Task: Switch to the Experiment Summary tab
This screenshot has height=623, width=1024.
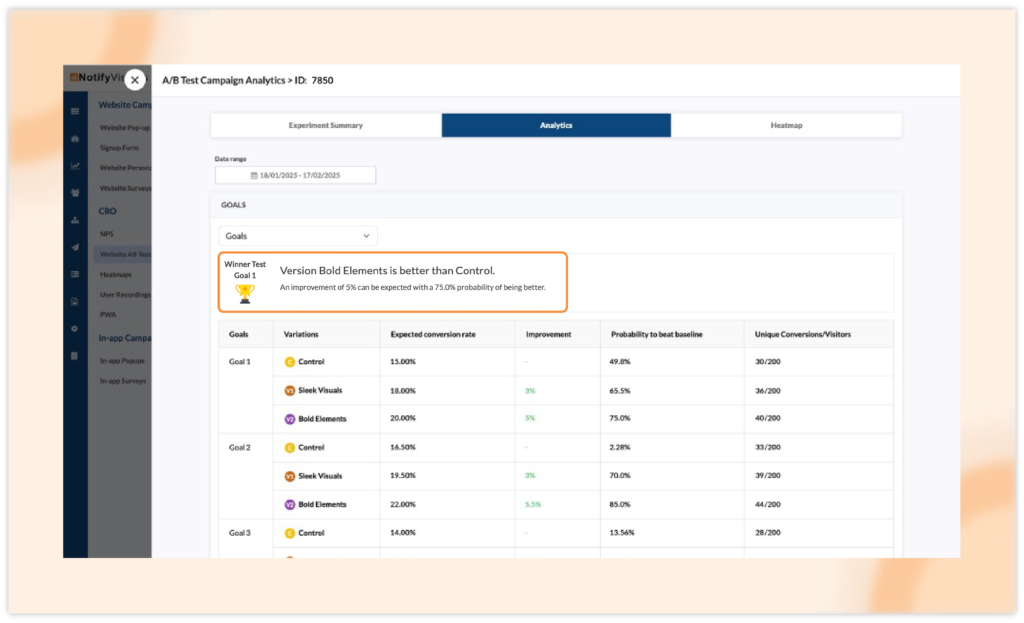Action: pyautogui.click(x=326, y=125)
